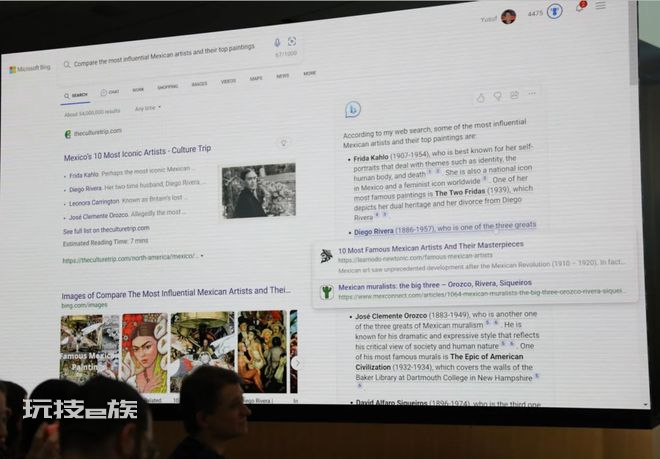The width and height of the screenshot is (660, 459).
Task: Open visual search camera icon
Action: [x=292, y=41]
